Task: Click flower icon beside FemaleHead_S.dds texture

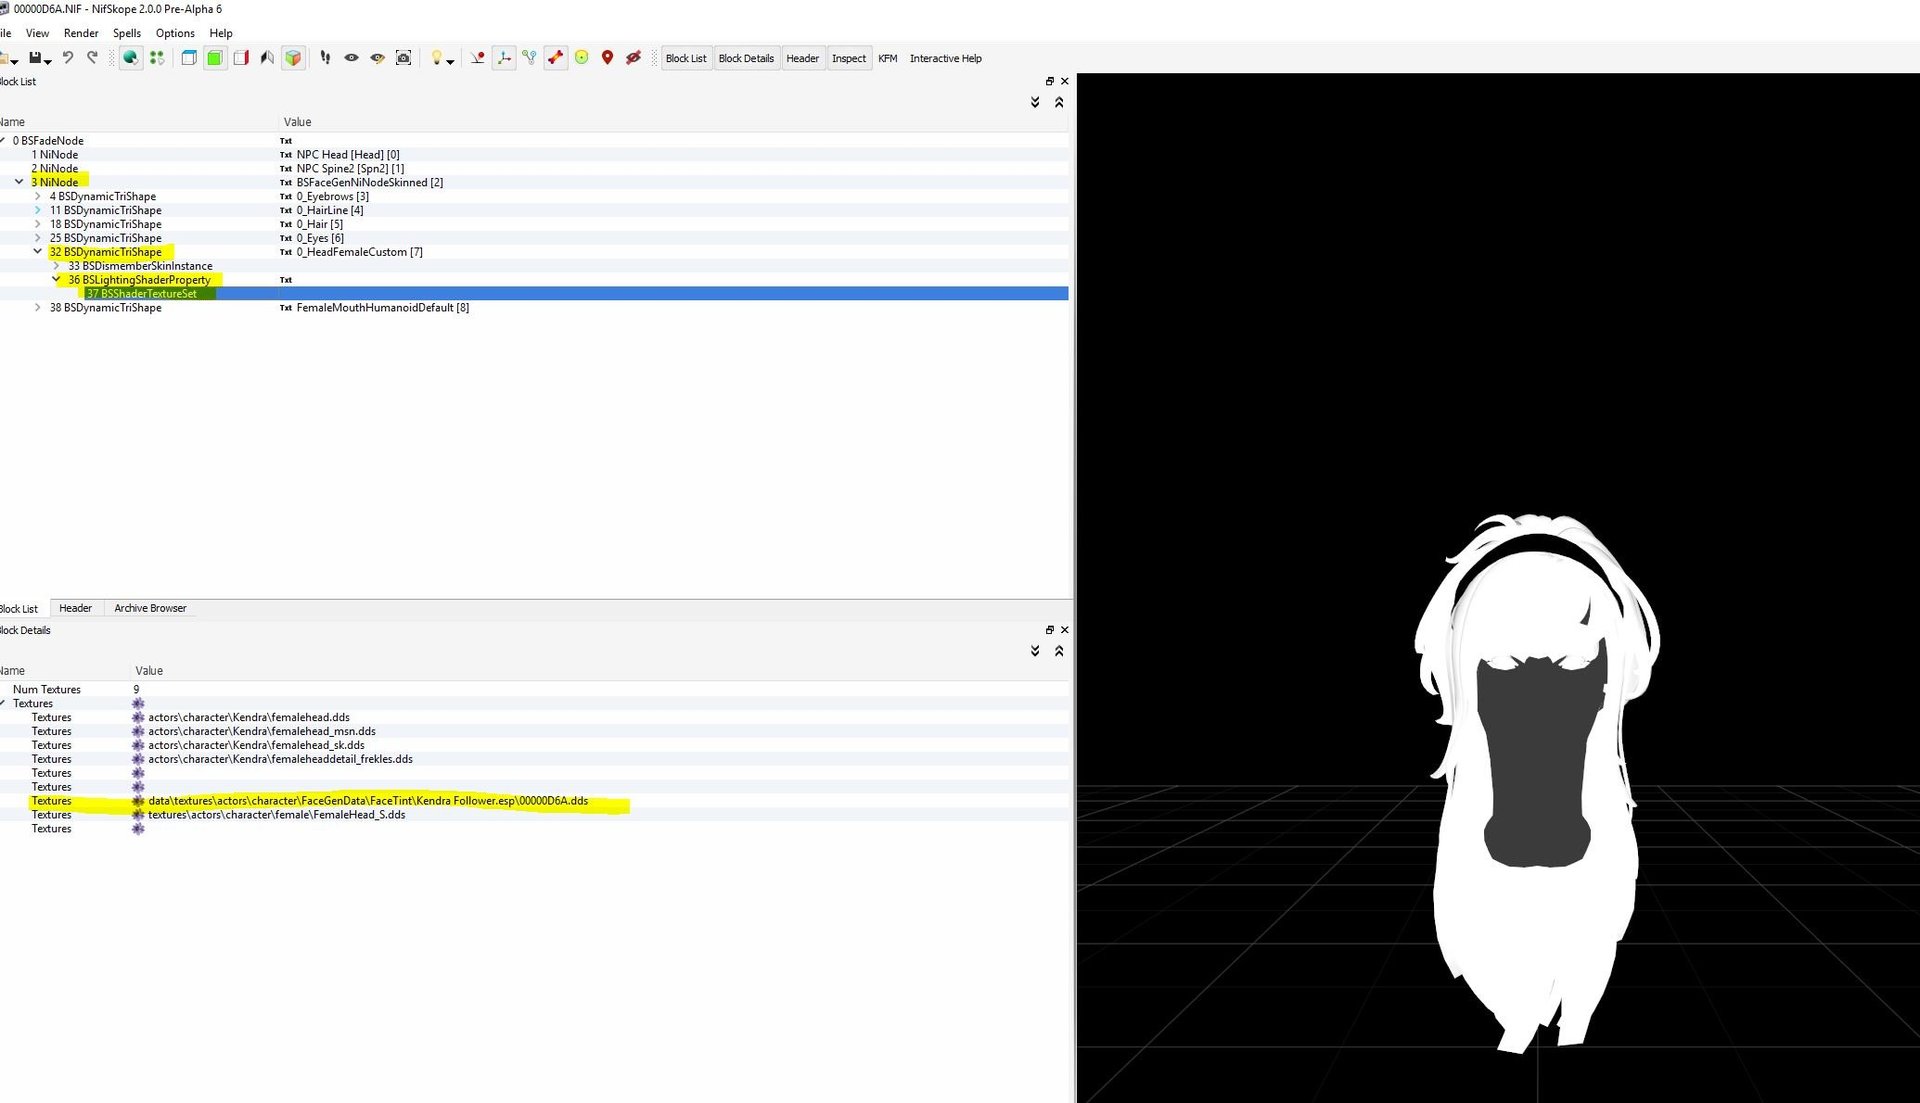Action: pyautogui.click(x=138, y=815)
